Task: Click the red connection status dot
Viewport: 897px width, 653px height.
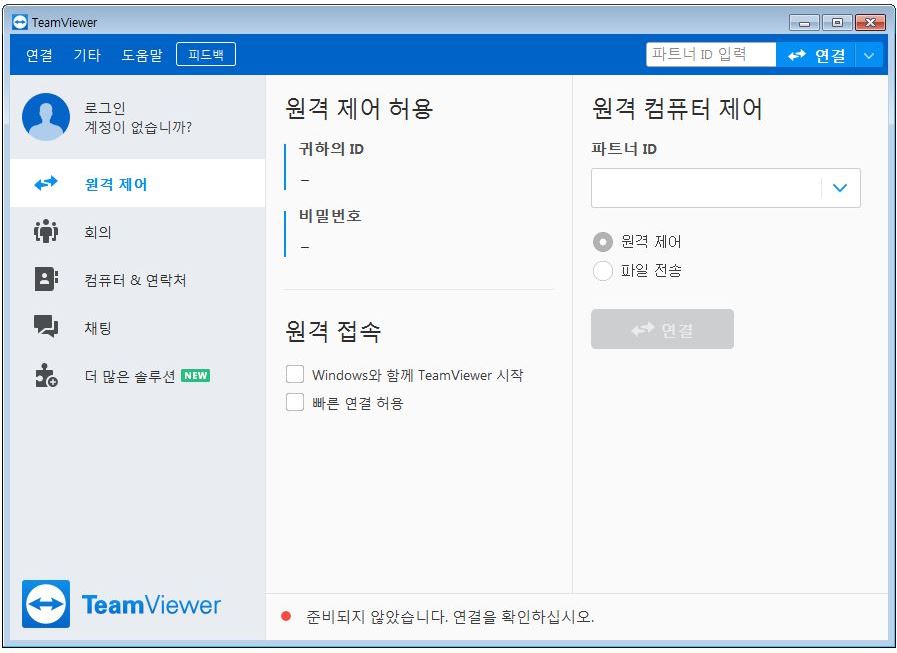Action: coord(286,616)
